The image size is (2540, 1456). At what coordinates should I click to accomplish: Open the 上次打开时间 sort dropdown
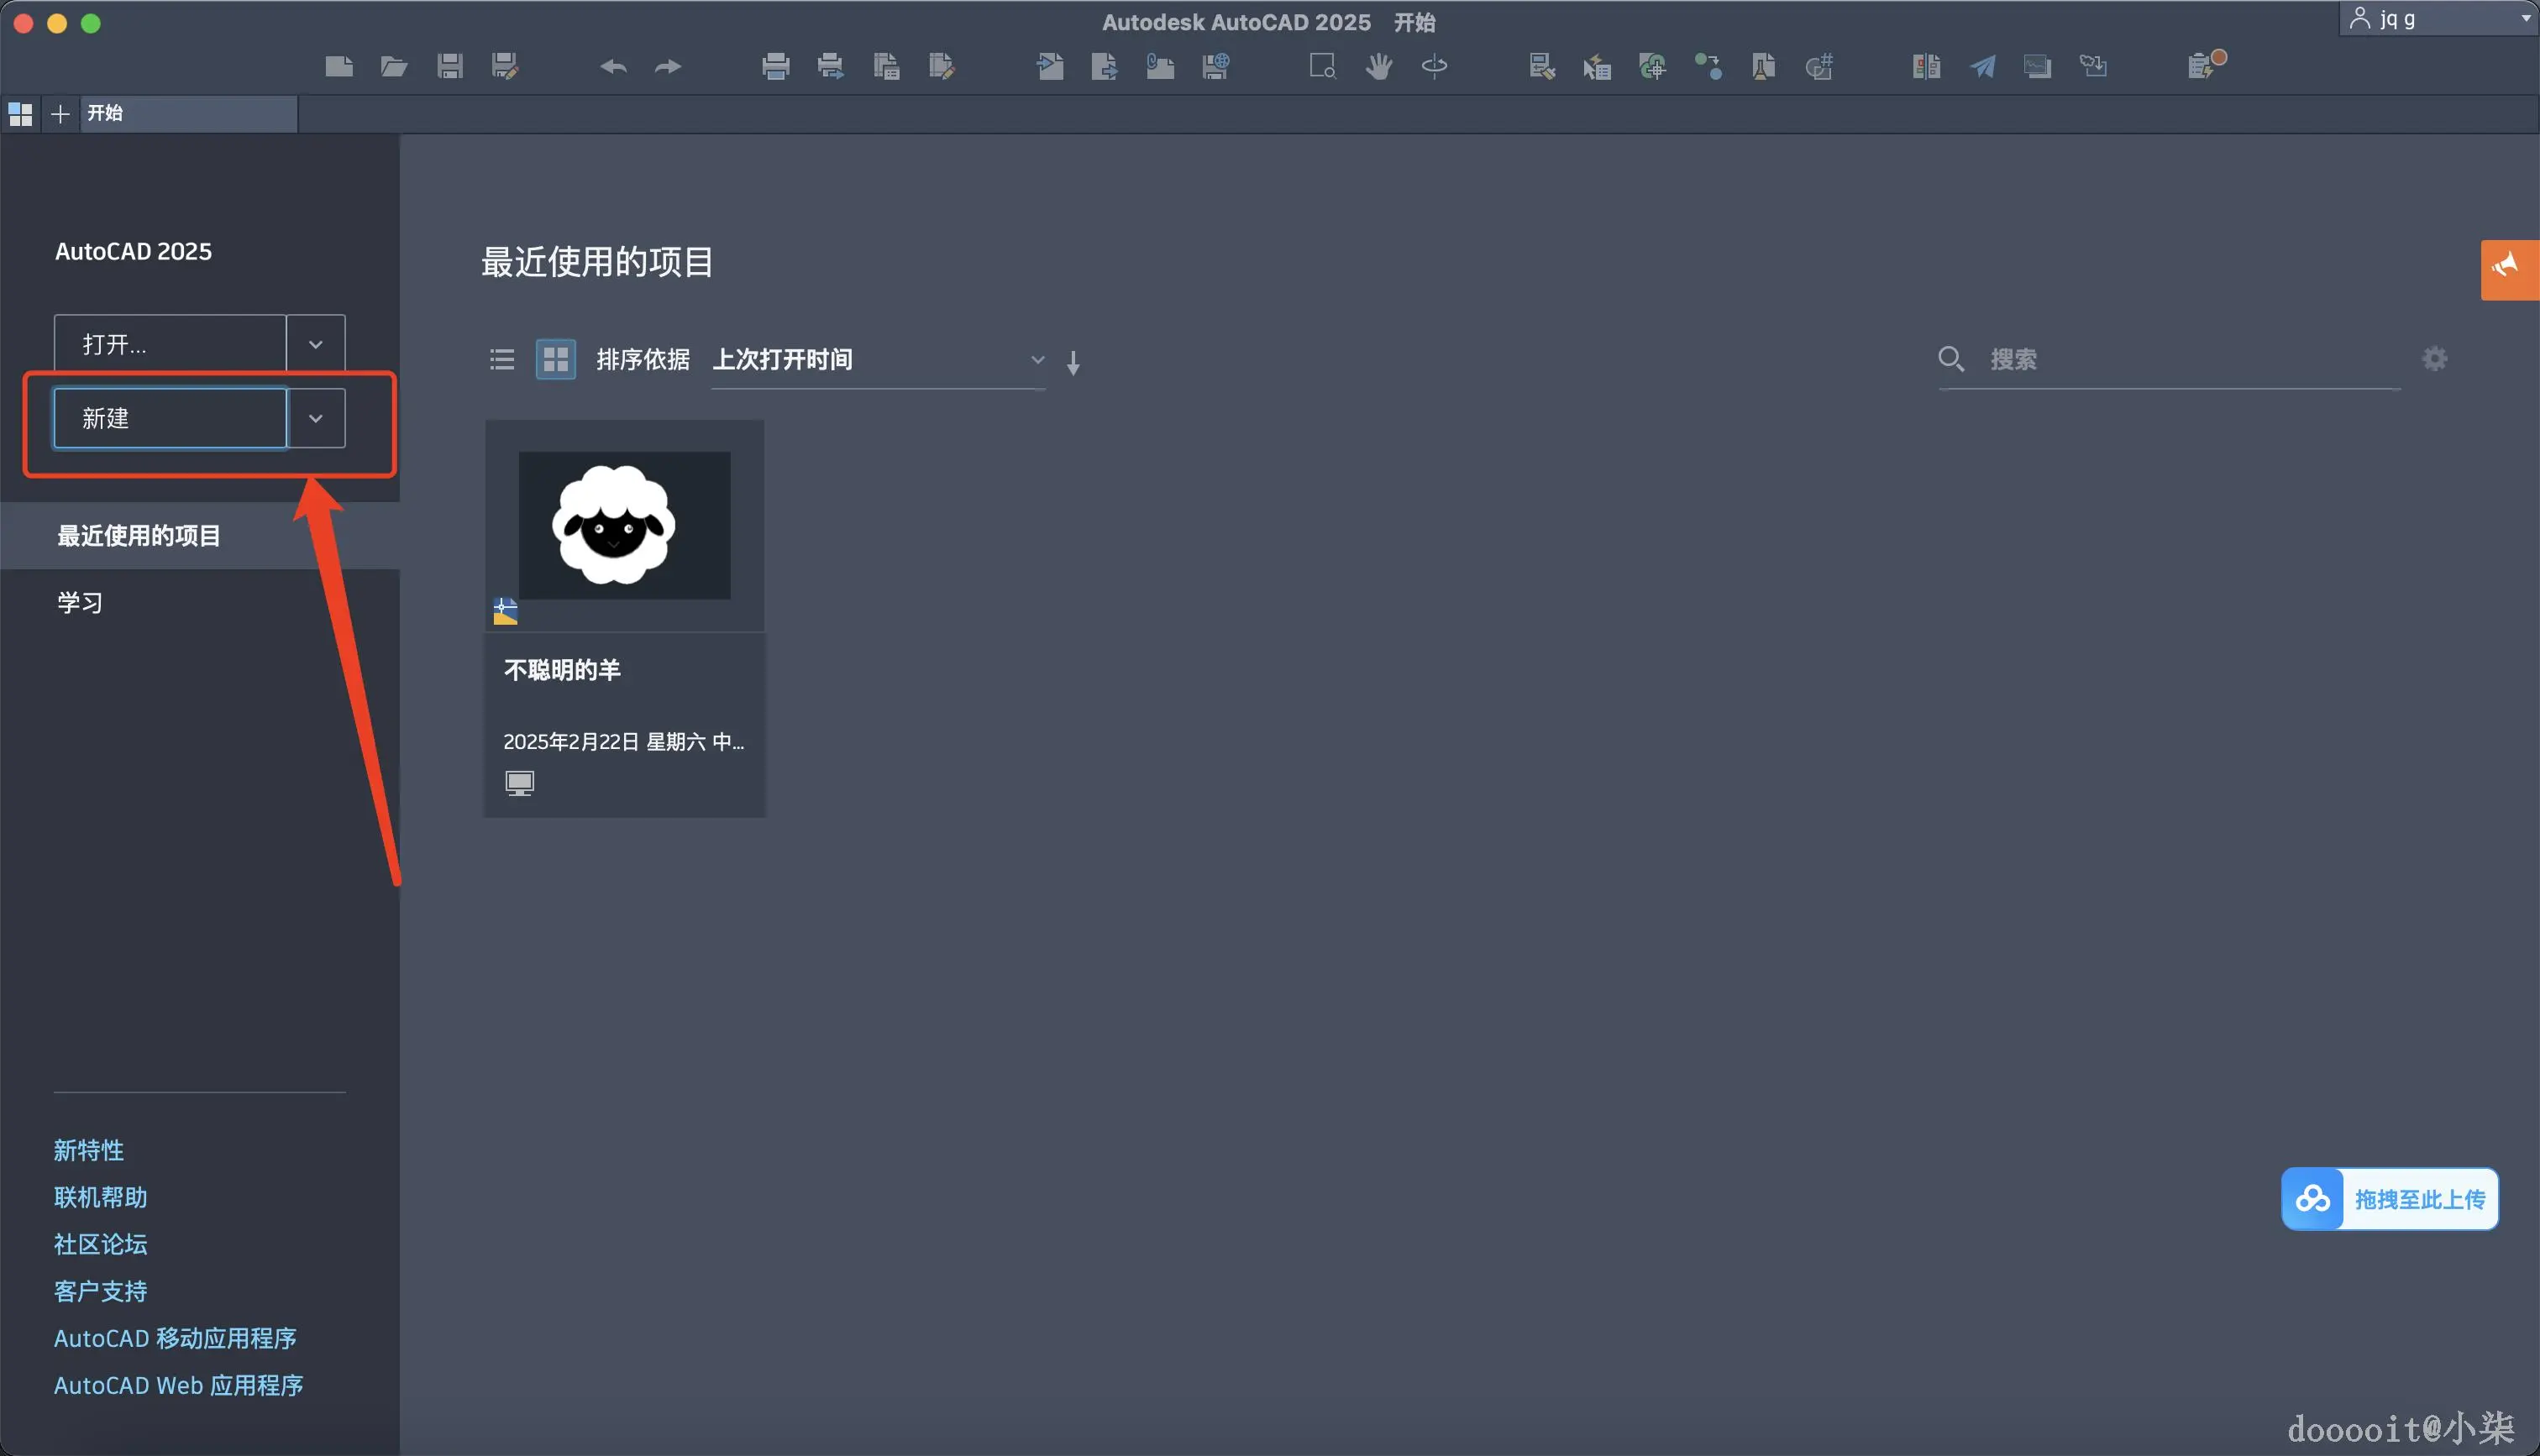[x=1037, y=359]
